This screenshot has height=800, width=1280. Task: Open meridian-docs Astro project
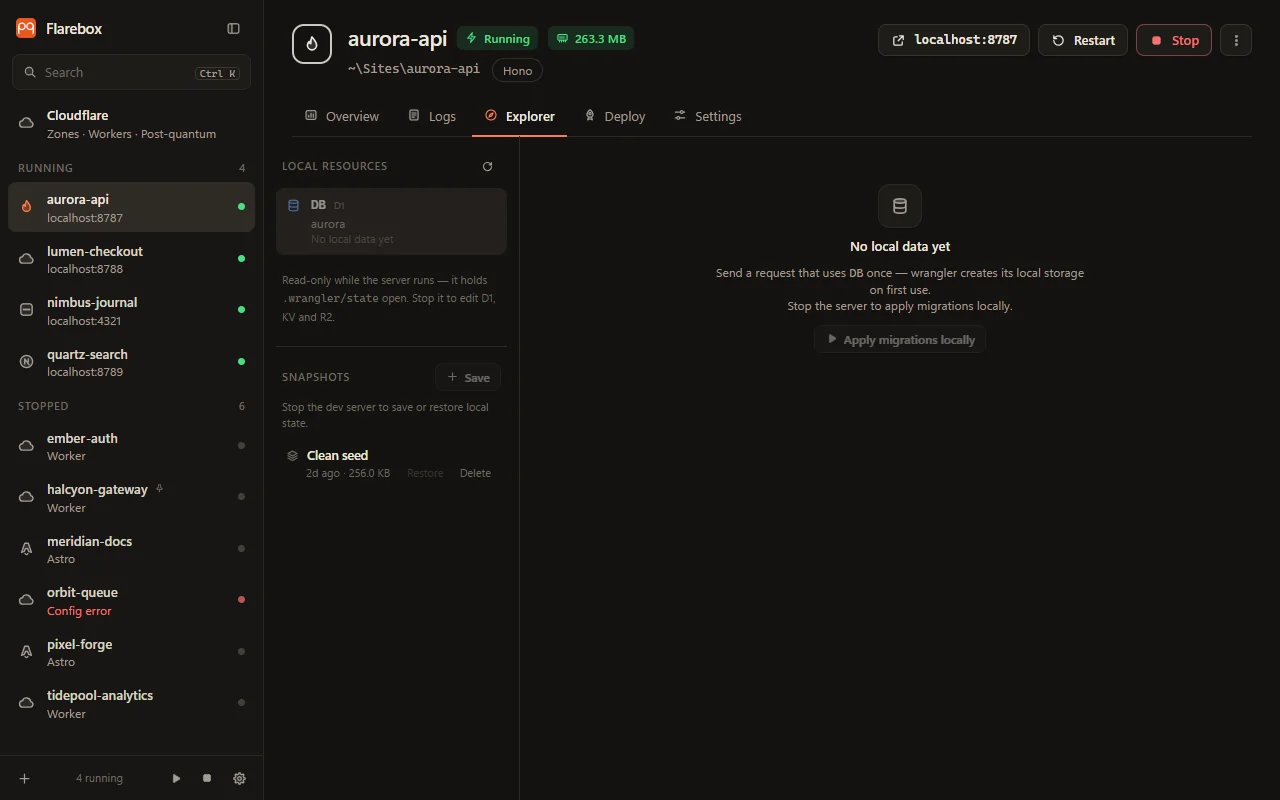click(x=131, y=549)
